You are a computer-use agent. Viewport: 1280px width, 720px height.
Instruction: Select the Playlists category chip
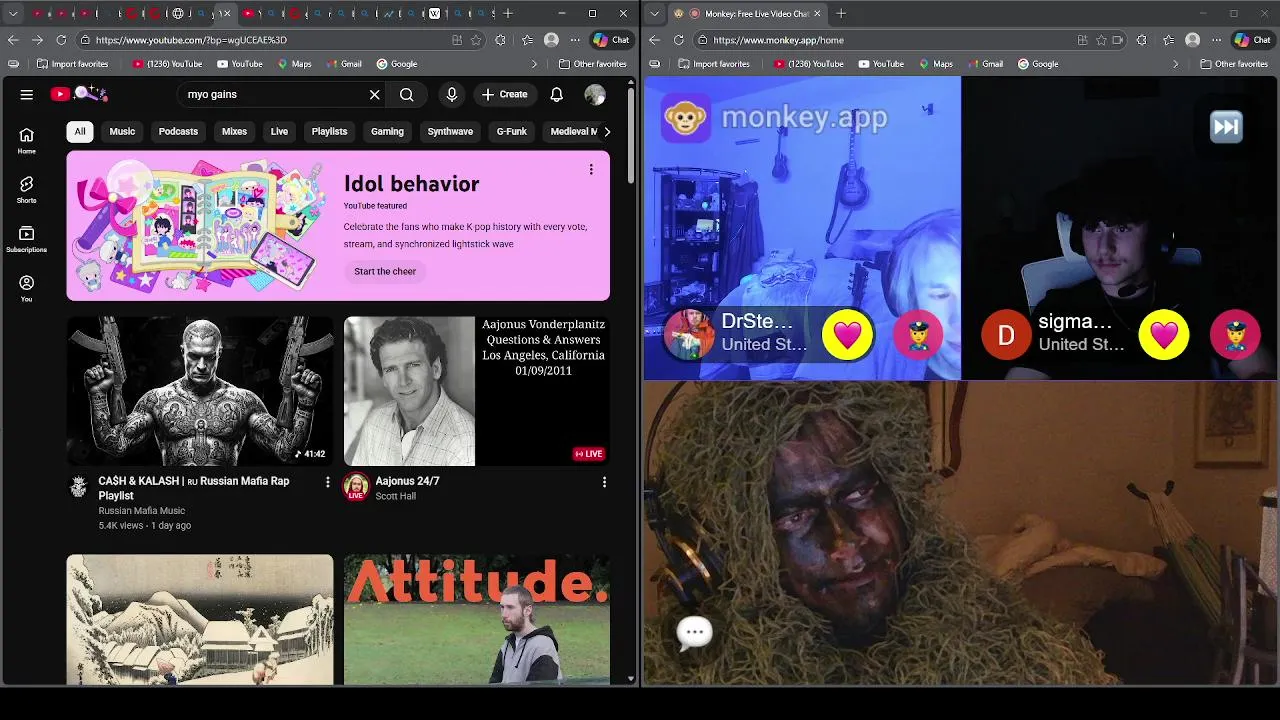point(329,131)
